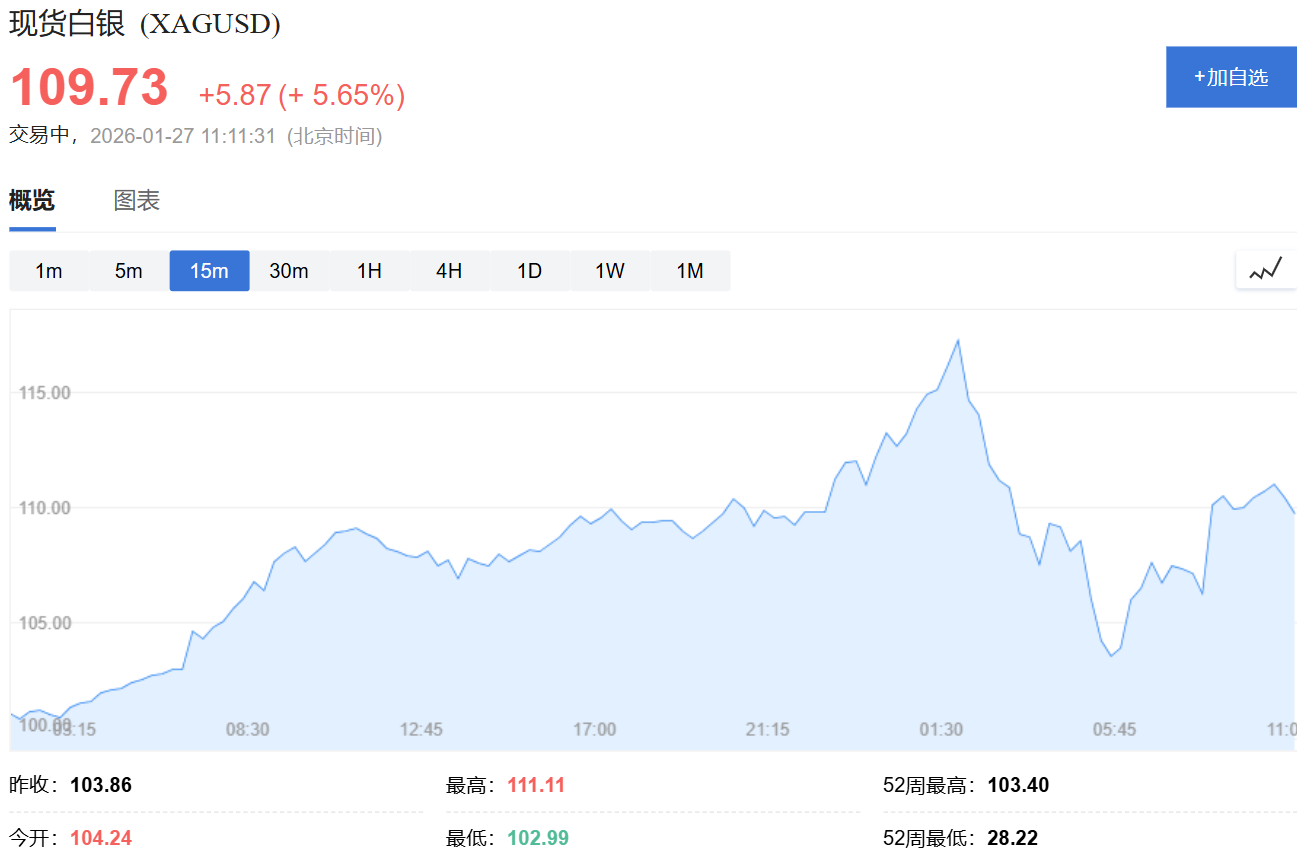Image resolution: width=1297 pixels, height=863 pixels.
Task: Switch to the 图表 tab
Action: pyautogui.click(x=137, y=200)
